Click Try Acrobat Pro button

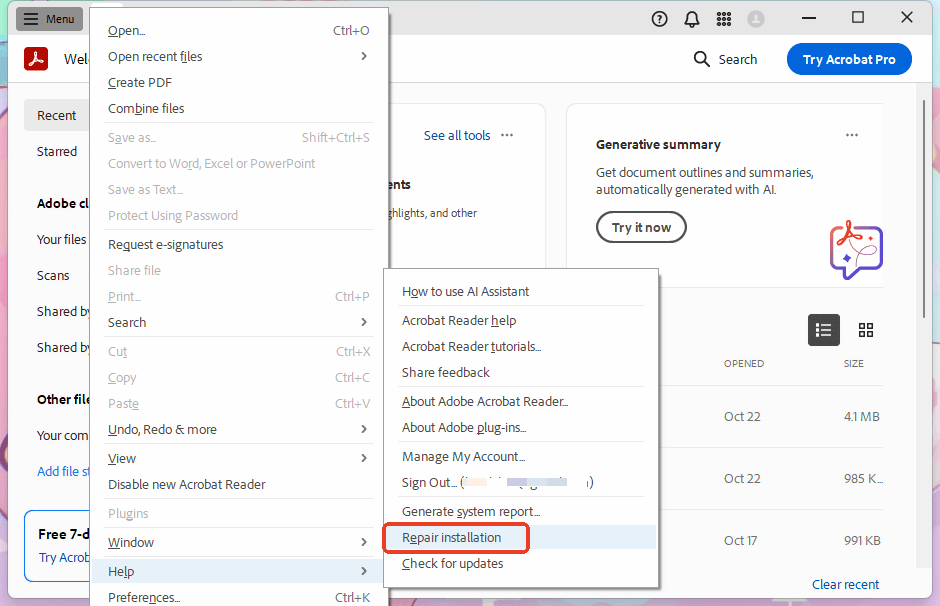coord(849,59)
